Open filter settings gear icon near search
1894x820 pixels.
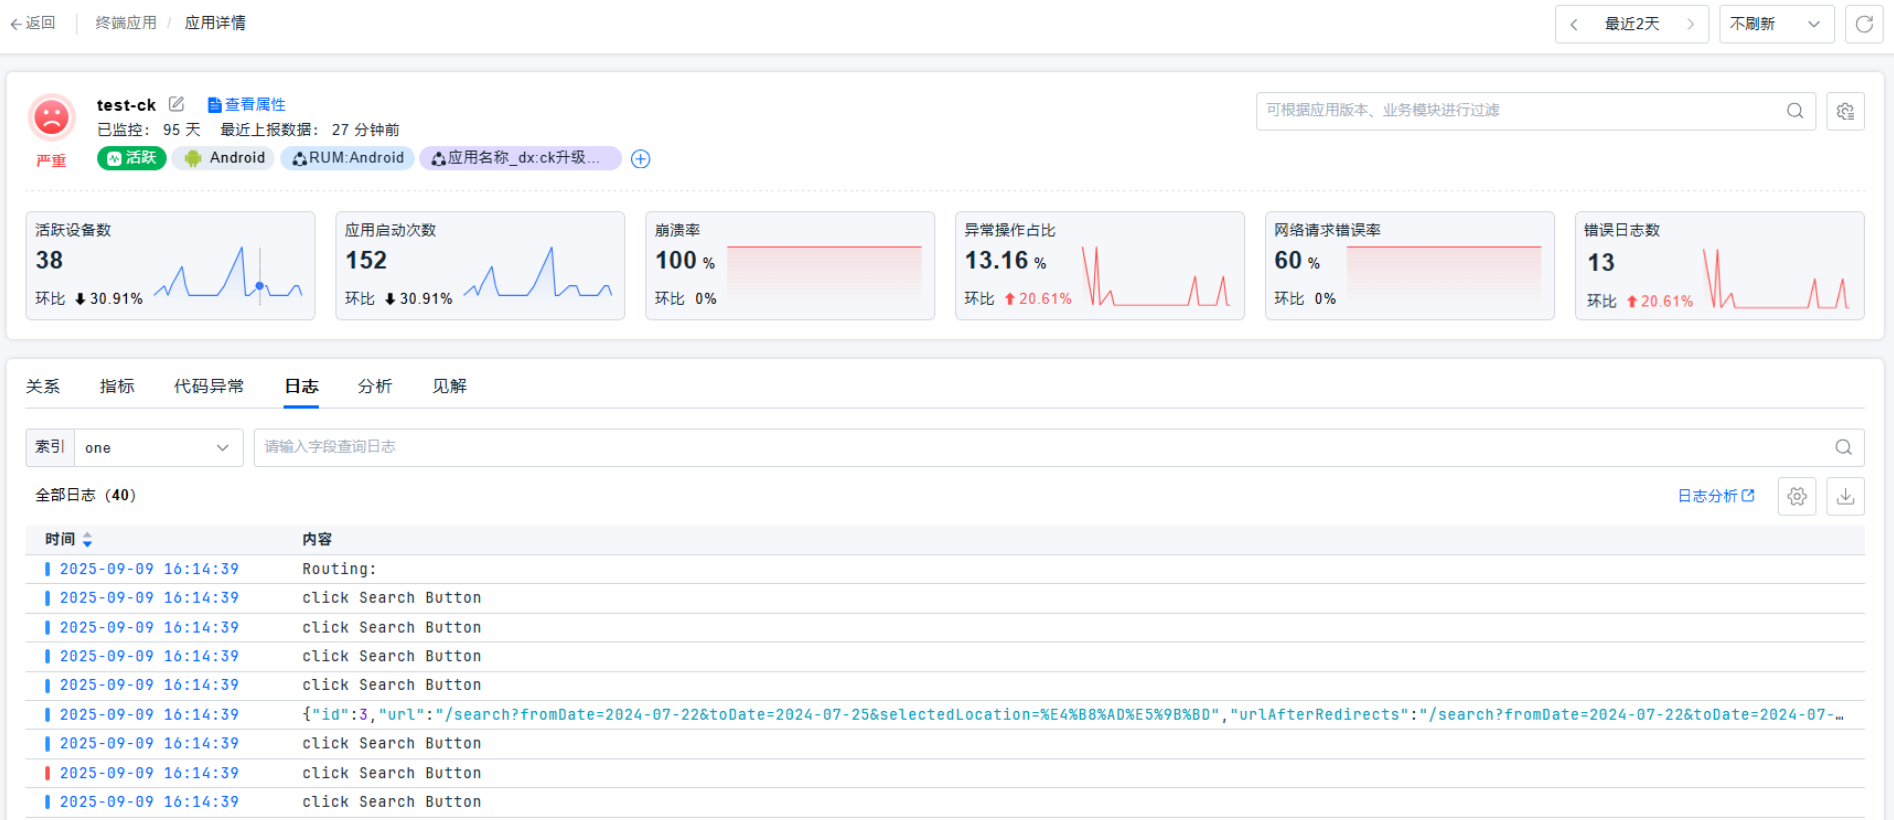[1845, 111]
